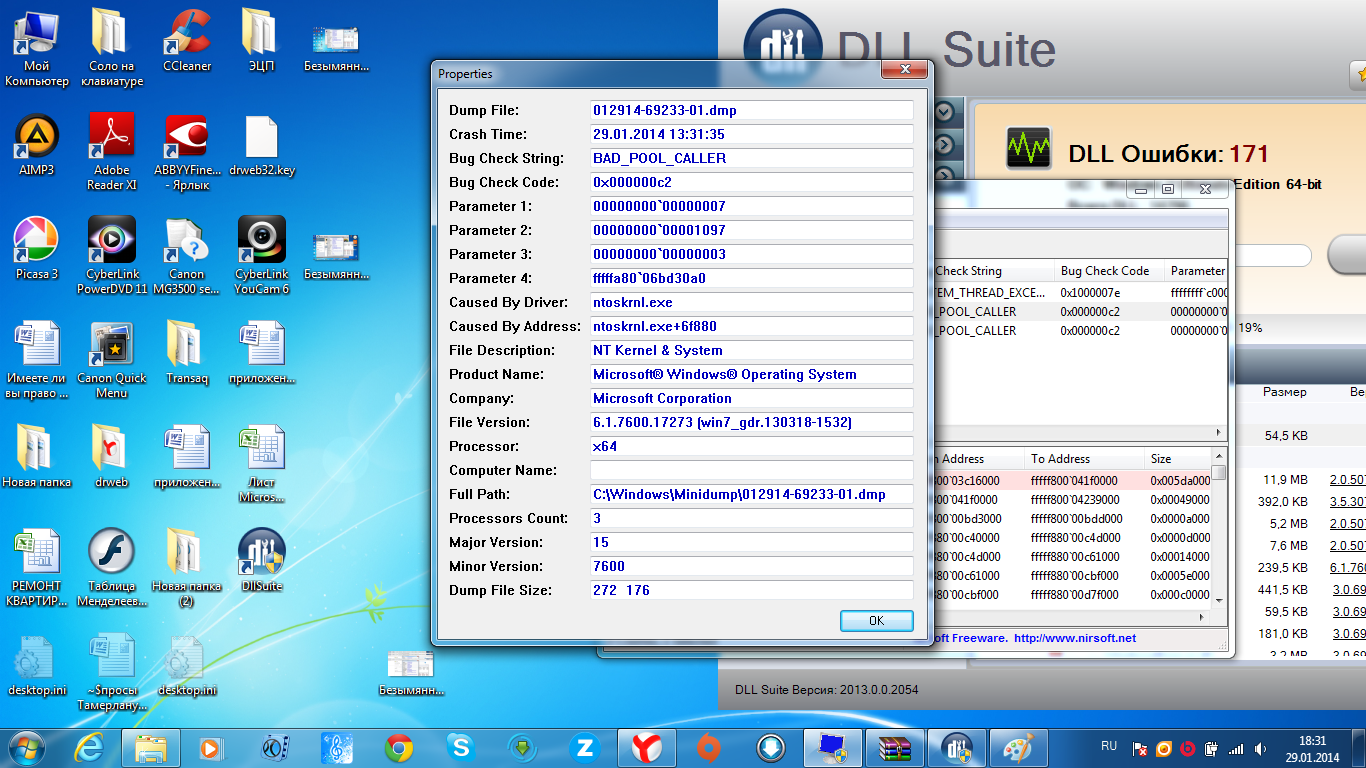Sort by the Bug Check Code column
The image size is (1366, 768).
pos(1109,271)
